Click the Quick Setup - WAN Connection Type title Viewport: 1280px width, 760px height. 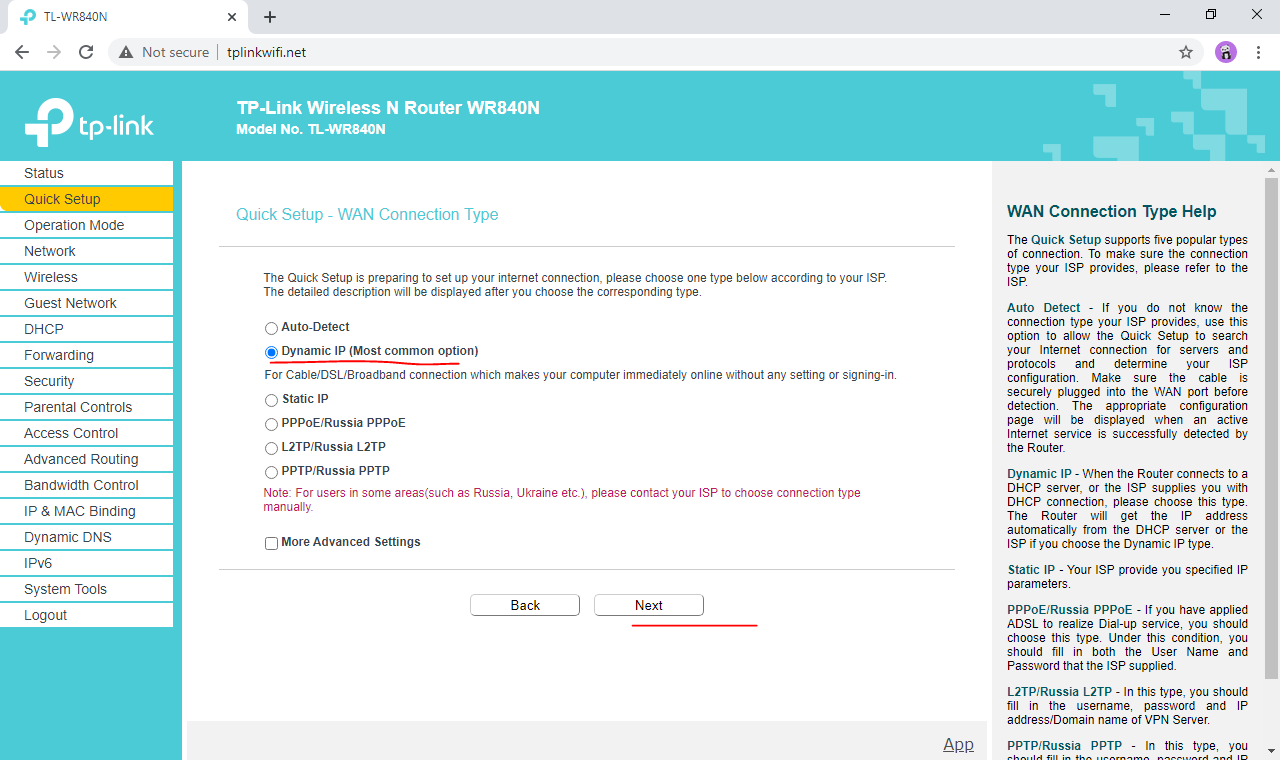[367, 214]
